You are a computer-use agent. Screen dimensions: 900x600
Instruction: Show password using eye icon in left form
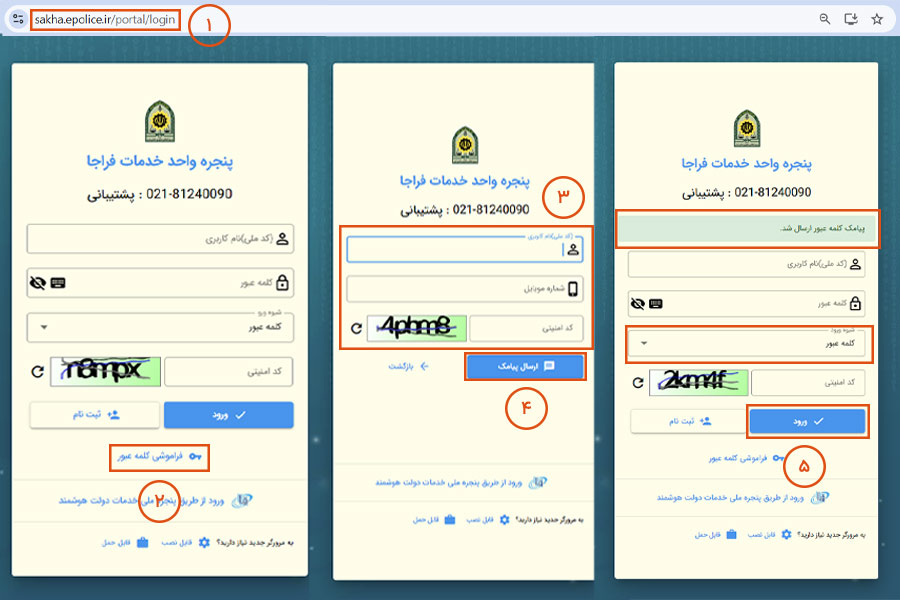click(x=38, y=284)
